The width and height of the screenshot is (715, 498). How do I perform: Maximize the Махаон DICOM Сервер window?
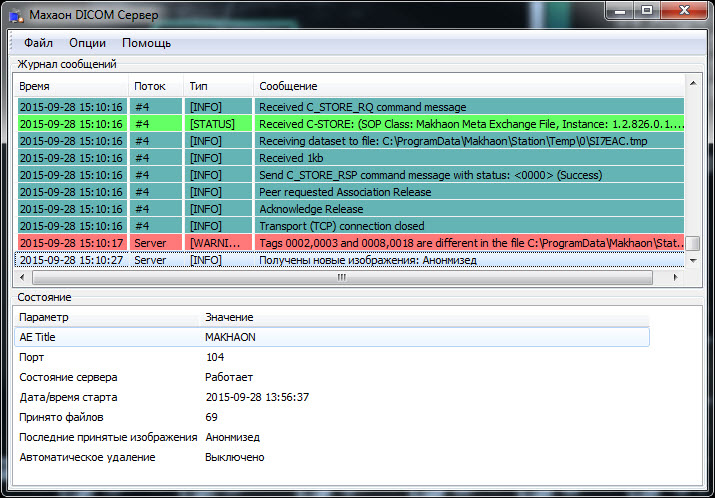pyautogui.click(x=647, y=10)
